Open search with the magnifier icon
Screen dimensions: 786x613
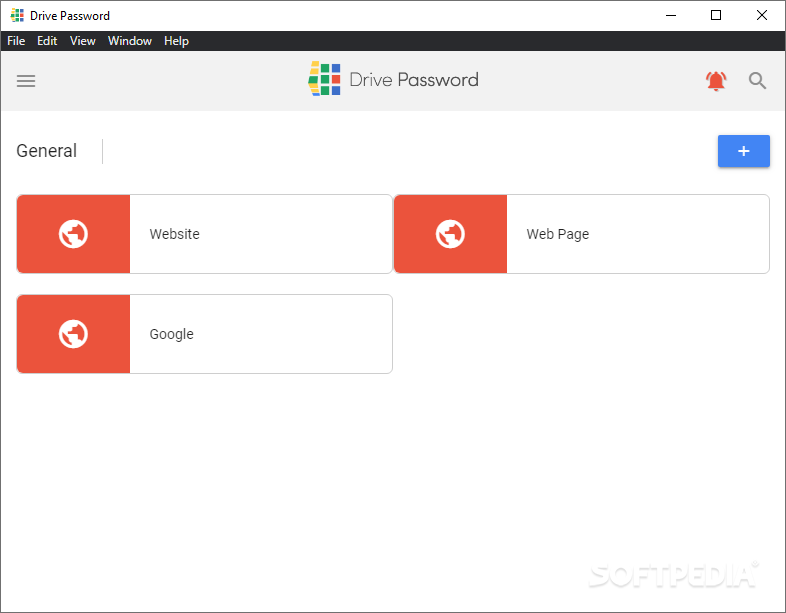click(757, 81)
